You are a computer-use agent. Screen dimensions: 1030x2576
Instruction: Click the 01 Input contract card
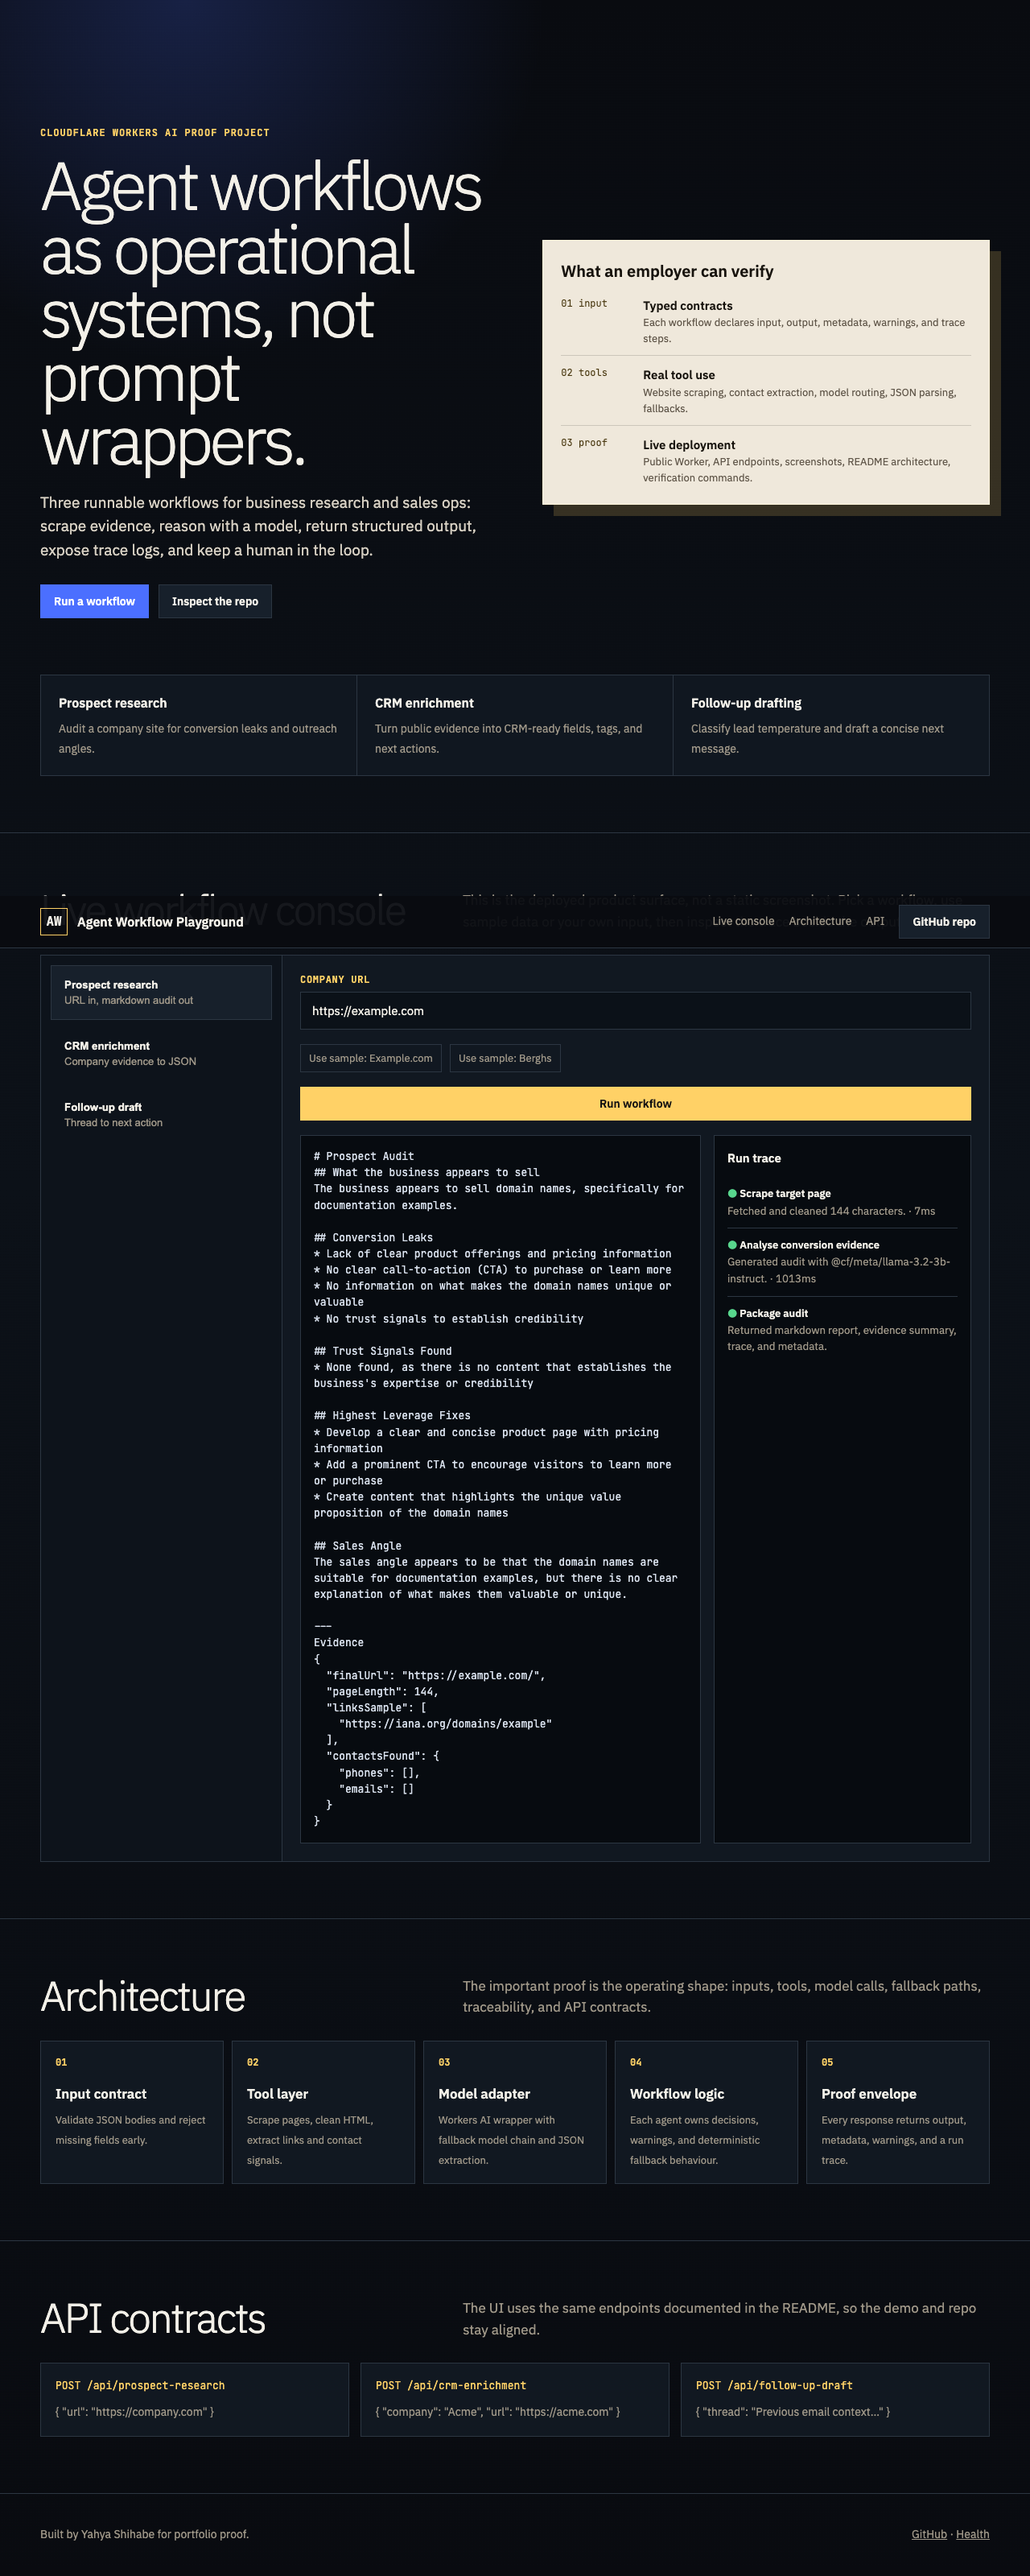point(132,2111)
